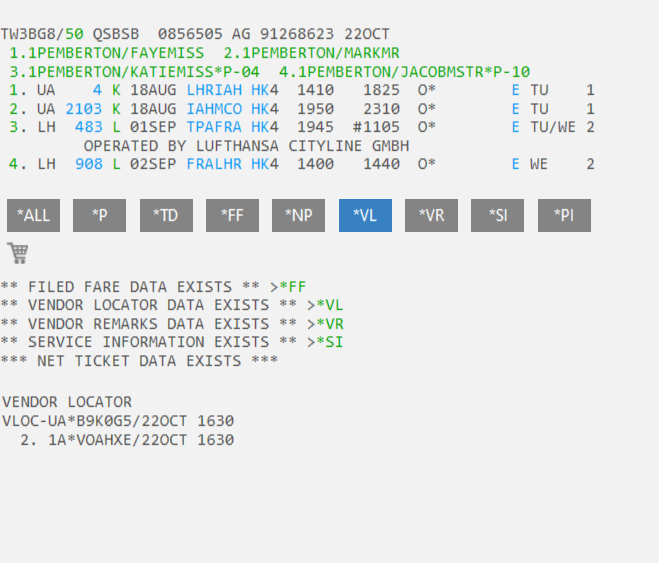659x563 pixels.
Task: Select passenger 2.1PEMBERTON/MARKMR
Action: 311,53
